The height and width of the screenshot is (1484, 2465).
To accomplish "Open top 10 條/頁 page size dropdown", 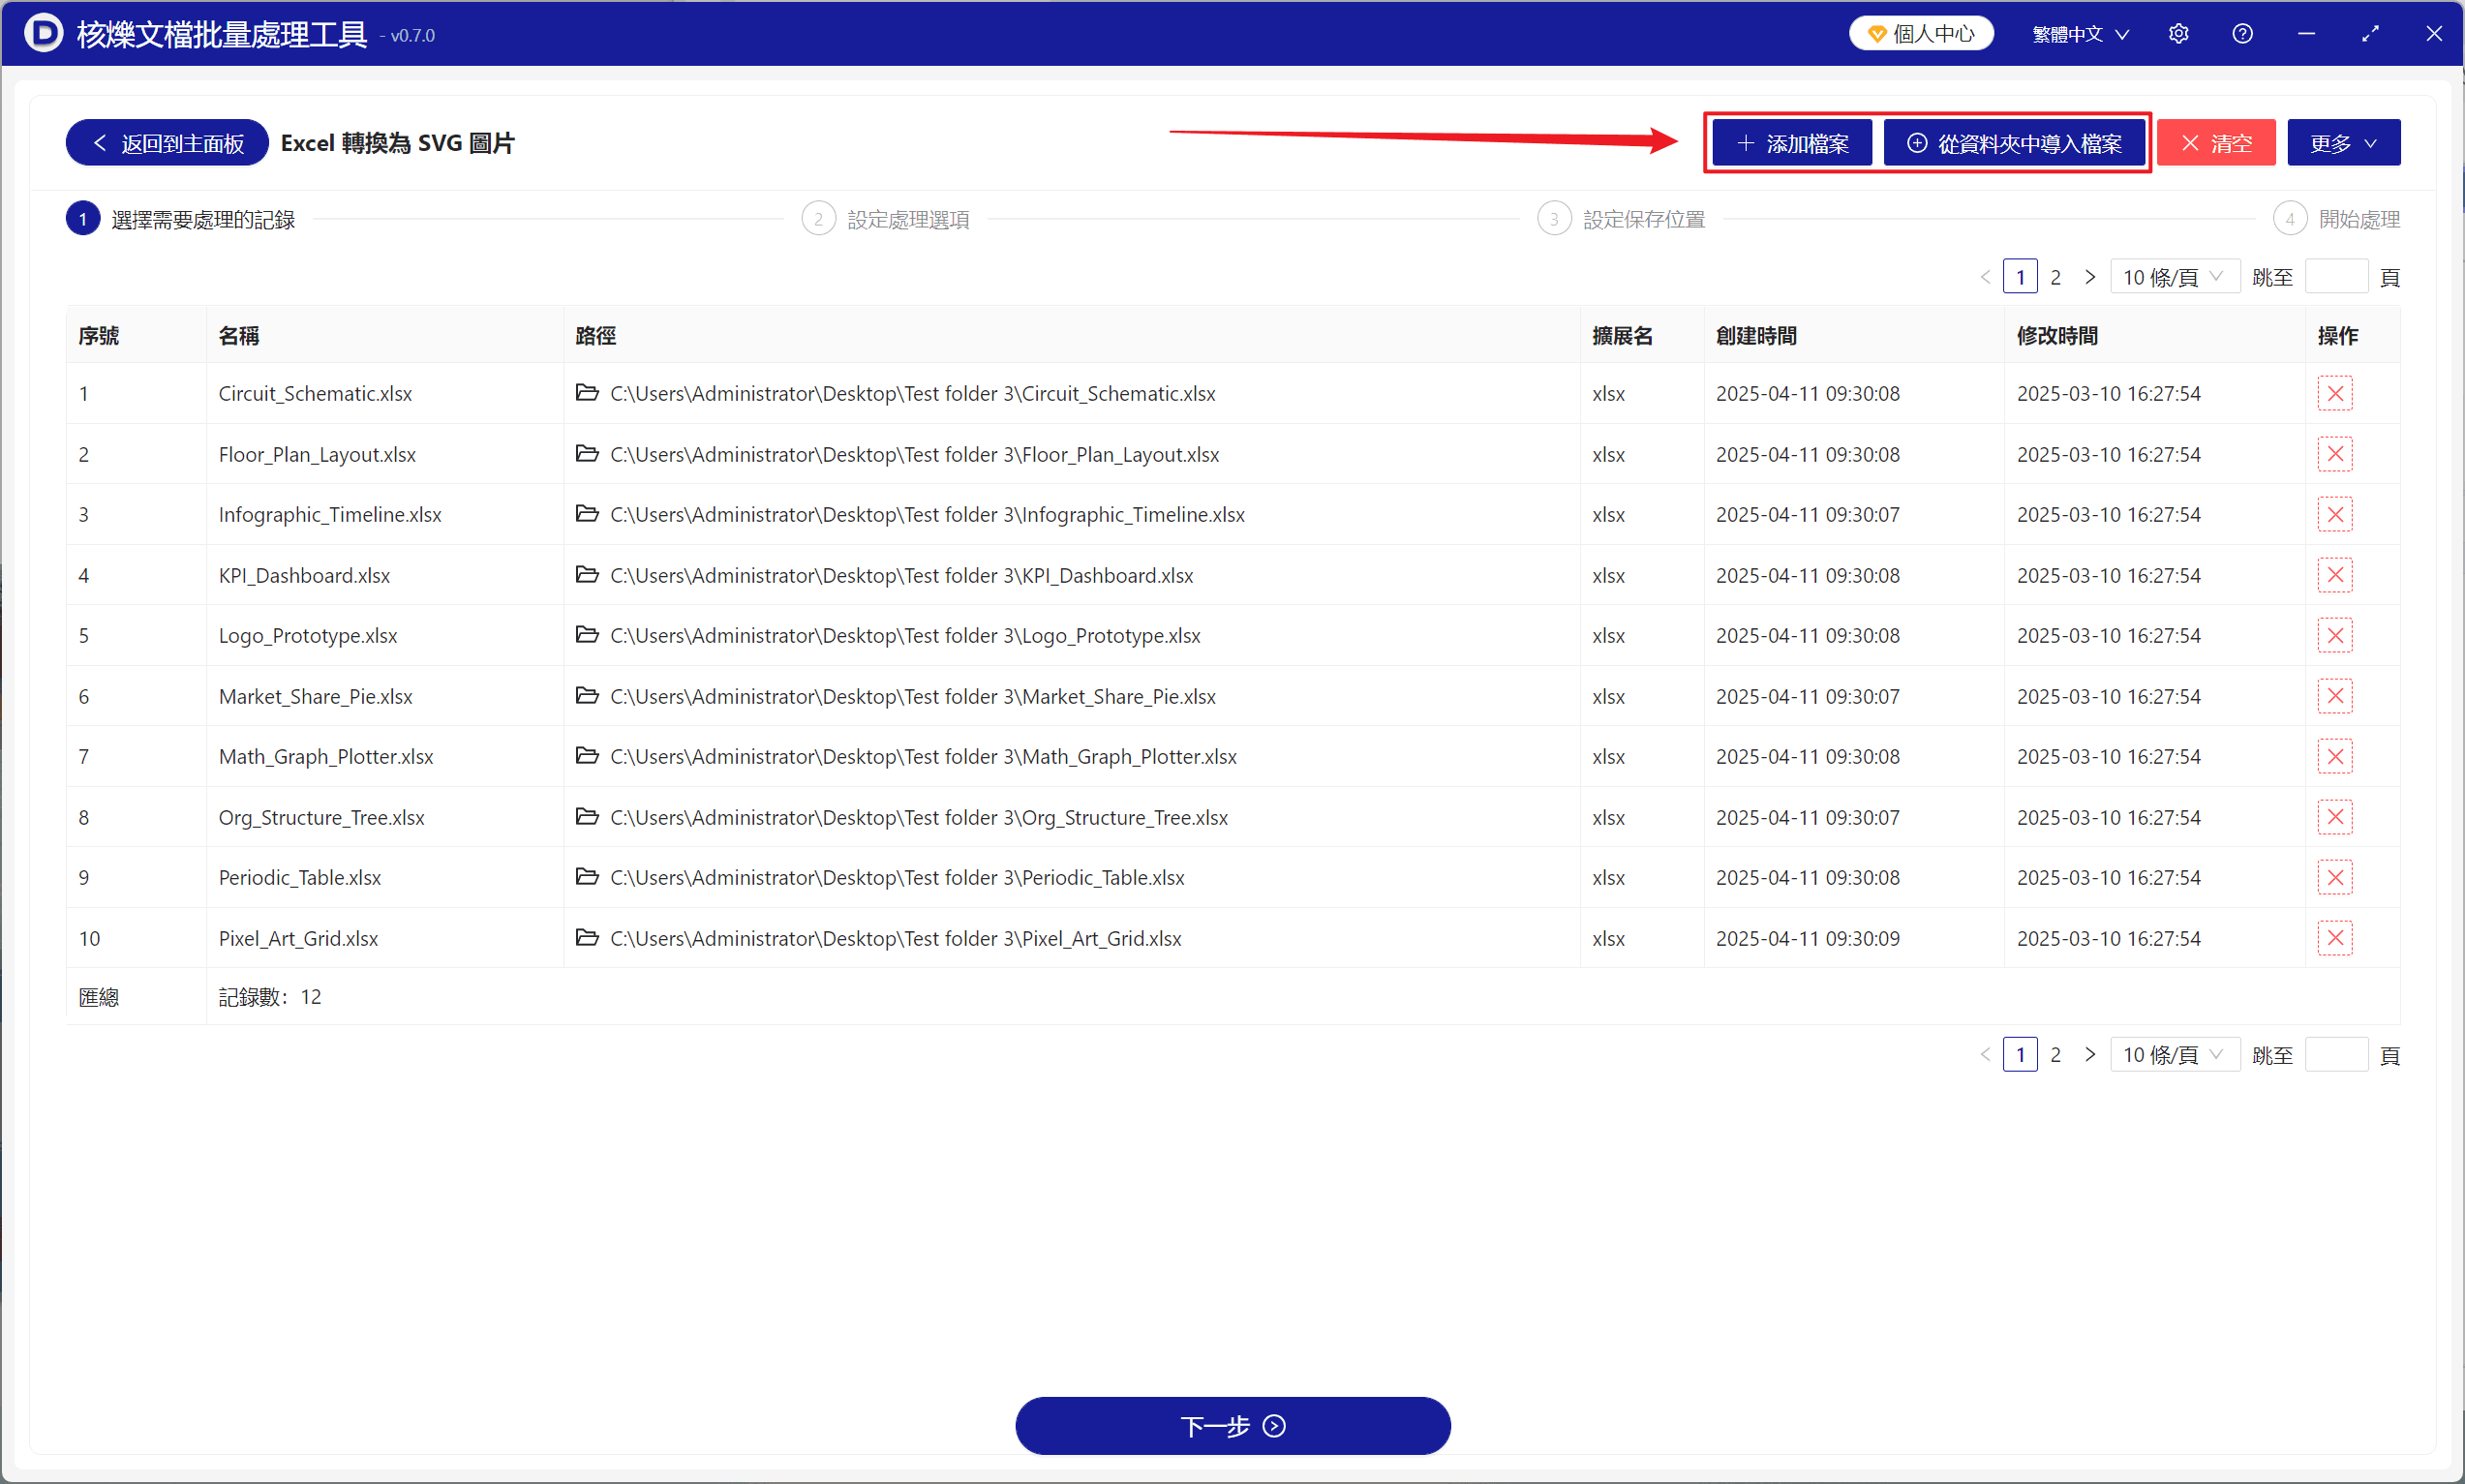I will pyautogui.click(x=2174, y=277).
